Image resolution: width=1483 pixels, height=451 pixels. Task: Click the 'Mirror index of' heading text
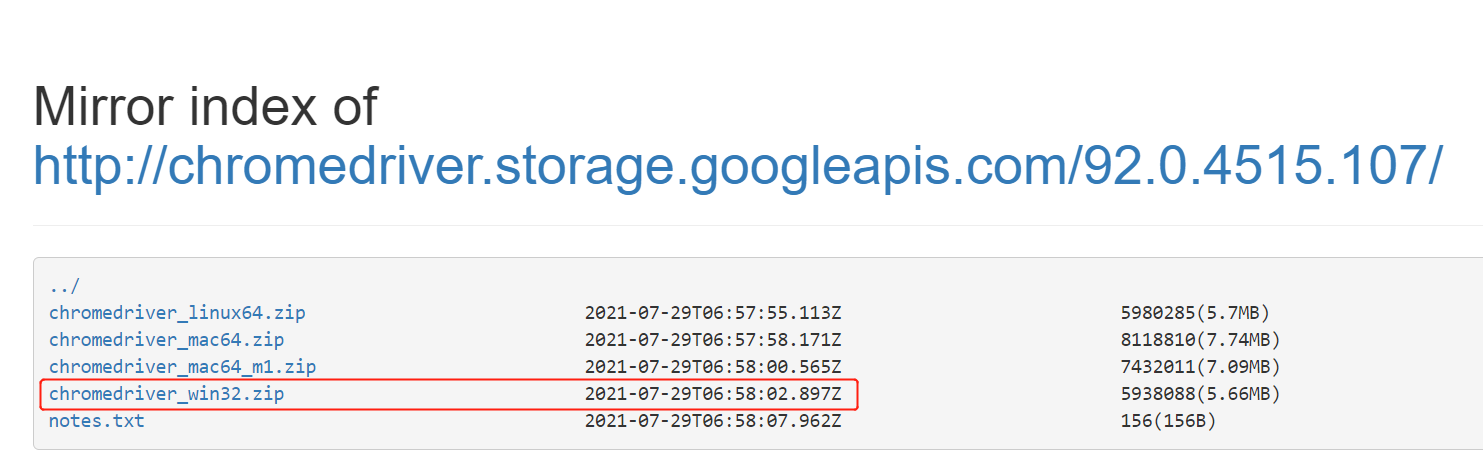click(205, 107)
